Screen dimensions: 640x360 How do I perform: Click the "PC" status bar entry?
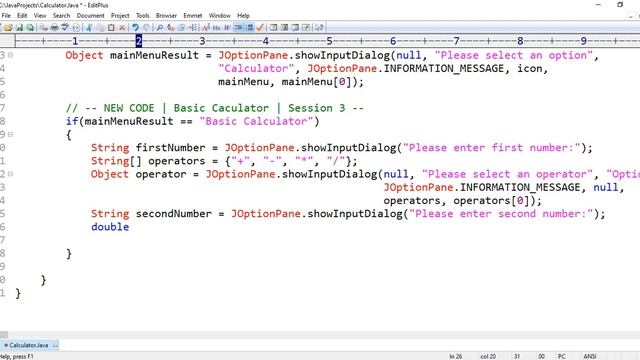562,356
